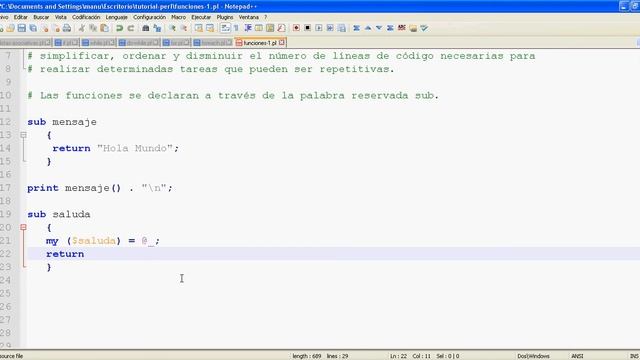This screenshot has width=640, height=360.
Task: Switch to the dowhile.pl tab
Action: click(x=138, y=42)
